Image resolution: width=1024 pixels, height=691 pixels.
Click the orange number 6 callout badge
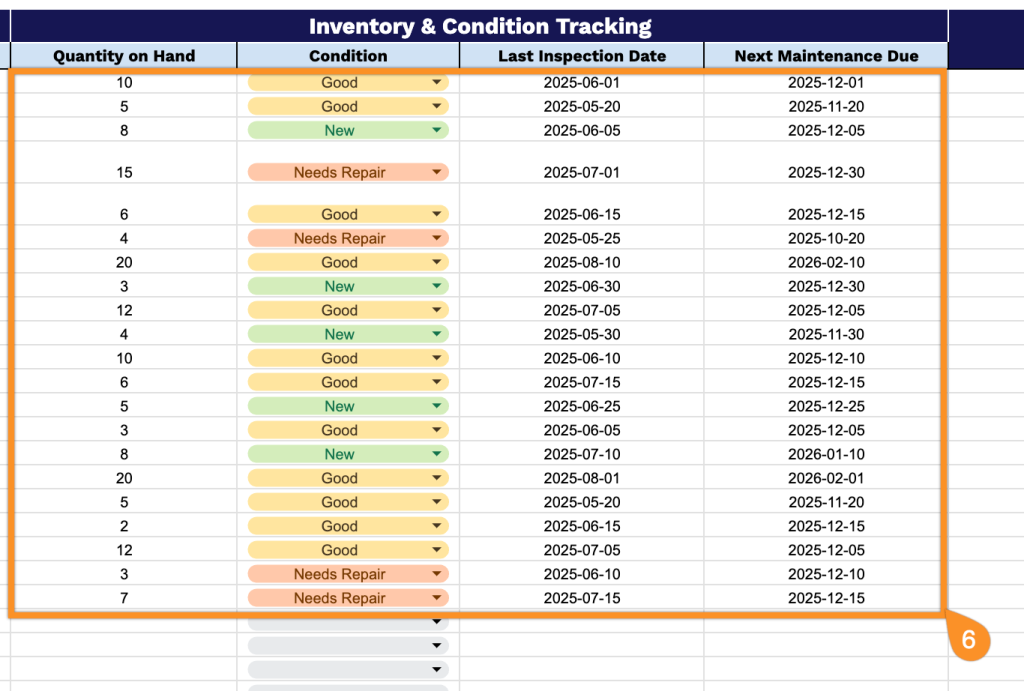click(x=968, y=639)
